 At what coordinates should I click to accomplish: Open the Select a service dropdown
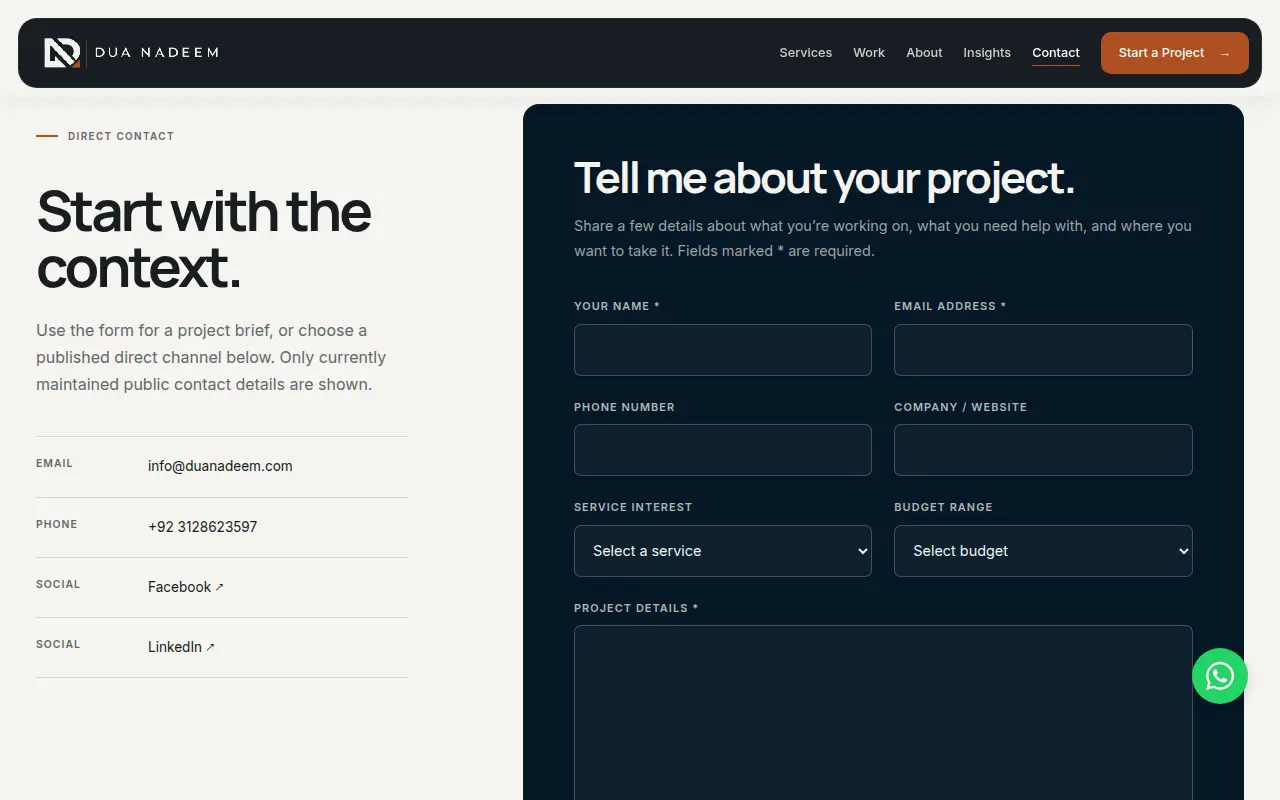(723, 551)
